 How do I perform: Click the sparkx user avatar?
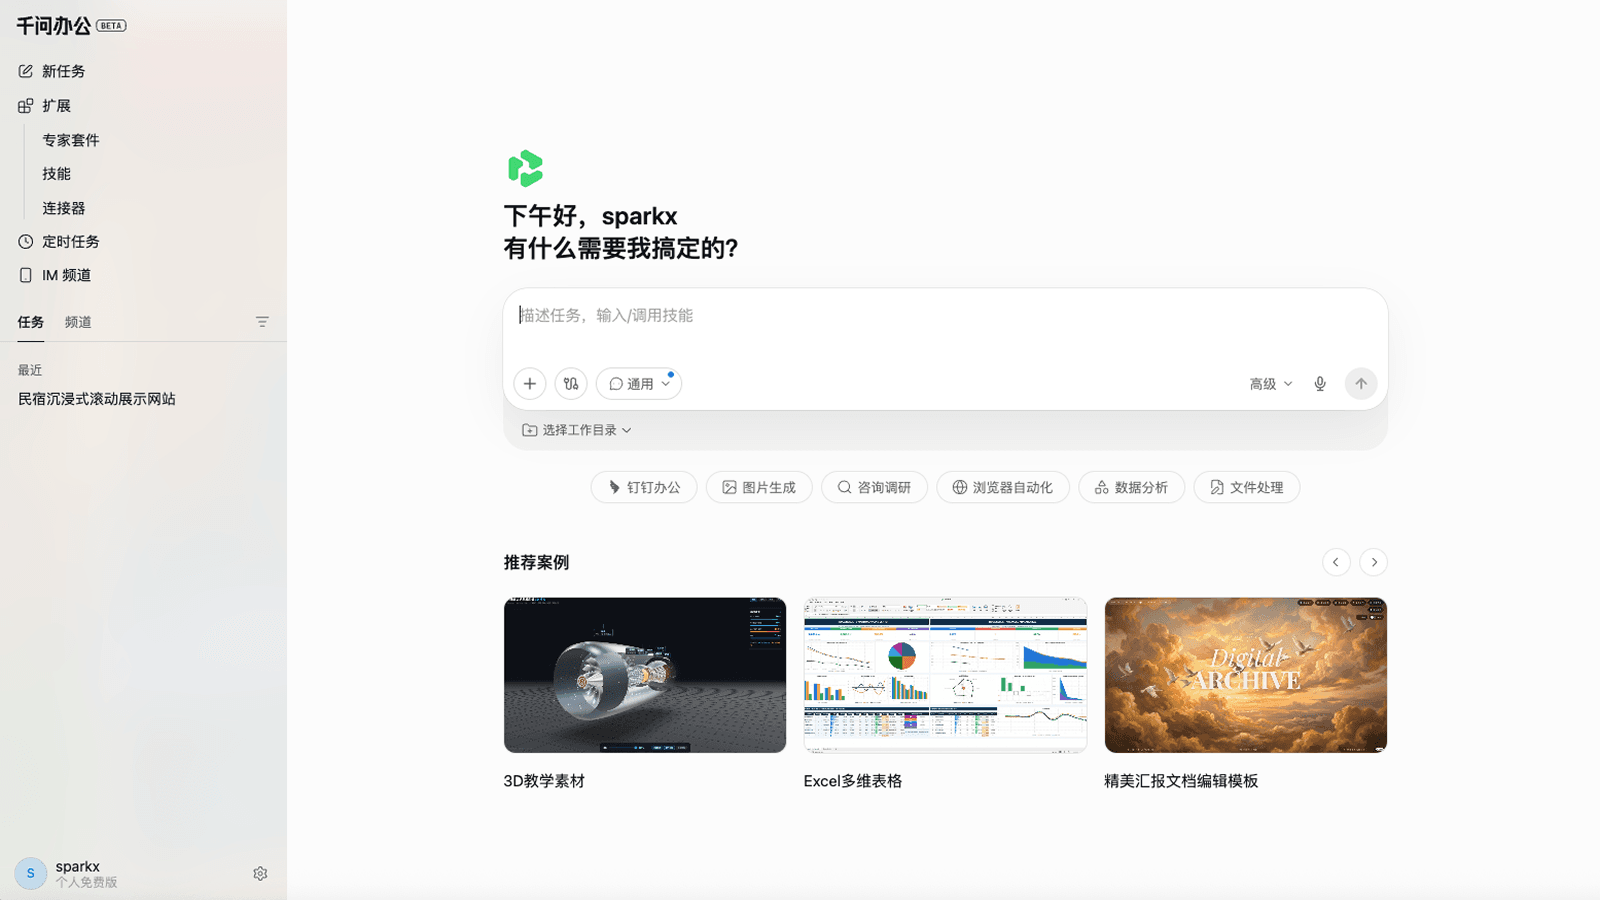coord(31,873)
